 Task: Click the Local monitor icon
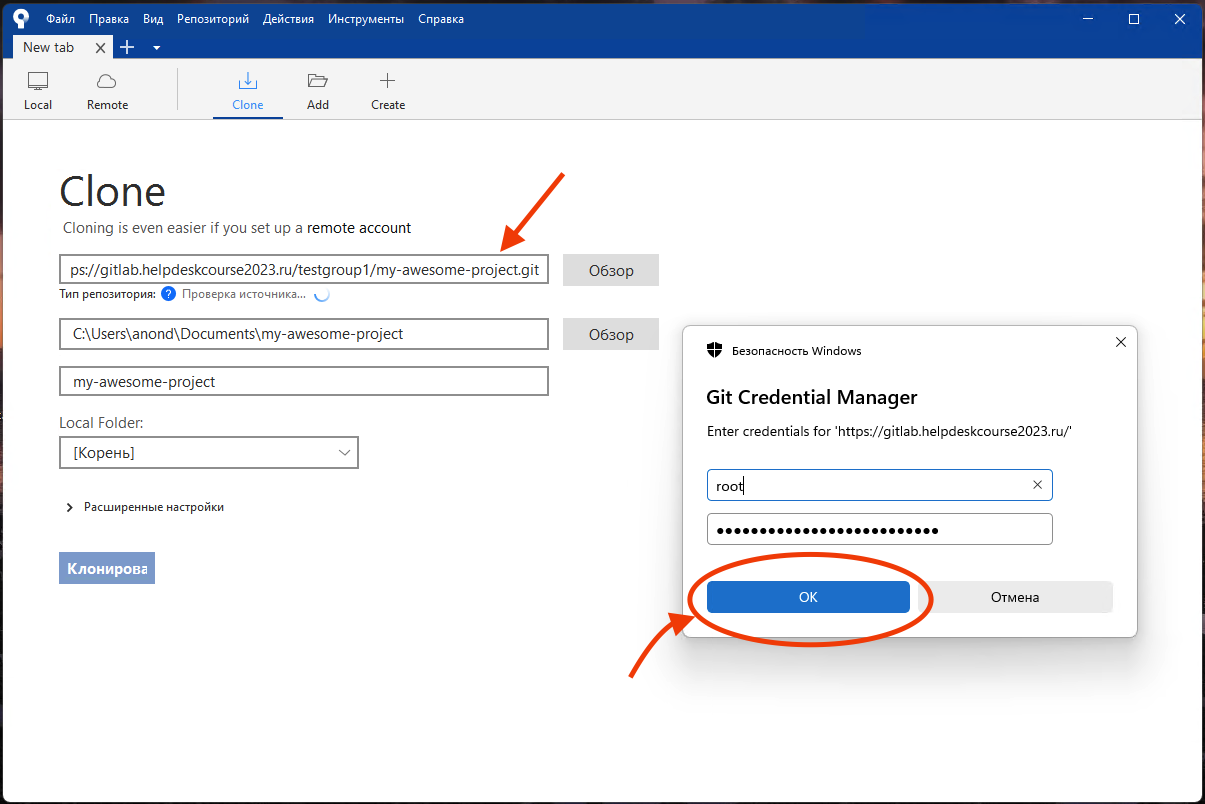pos(38,82)
